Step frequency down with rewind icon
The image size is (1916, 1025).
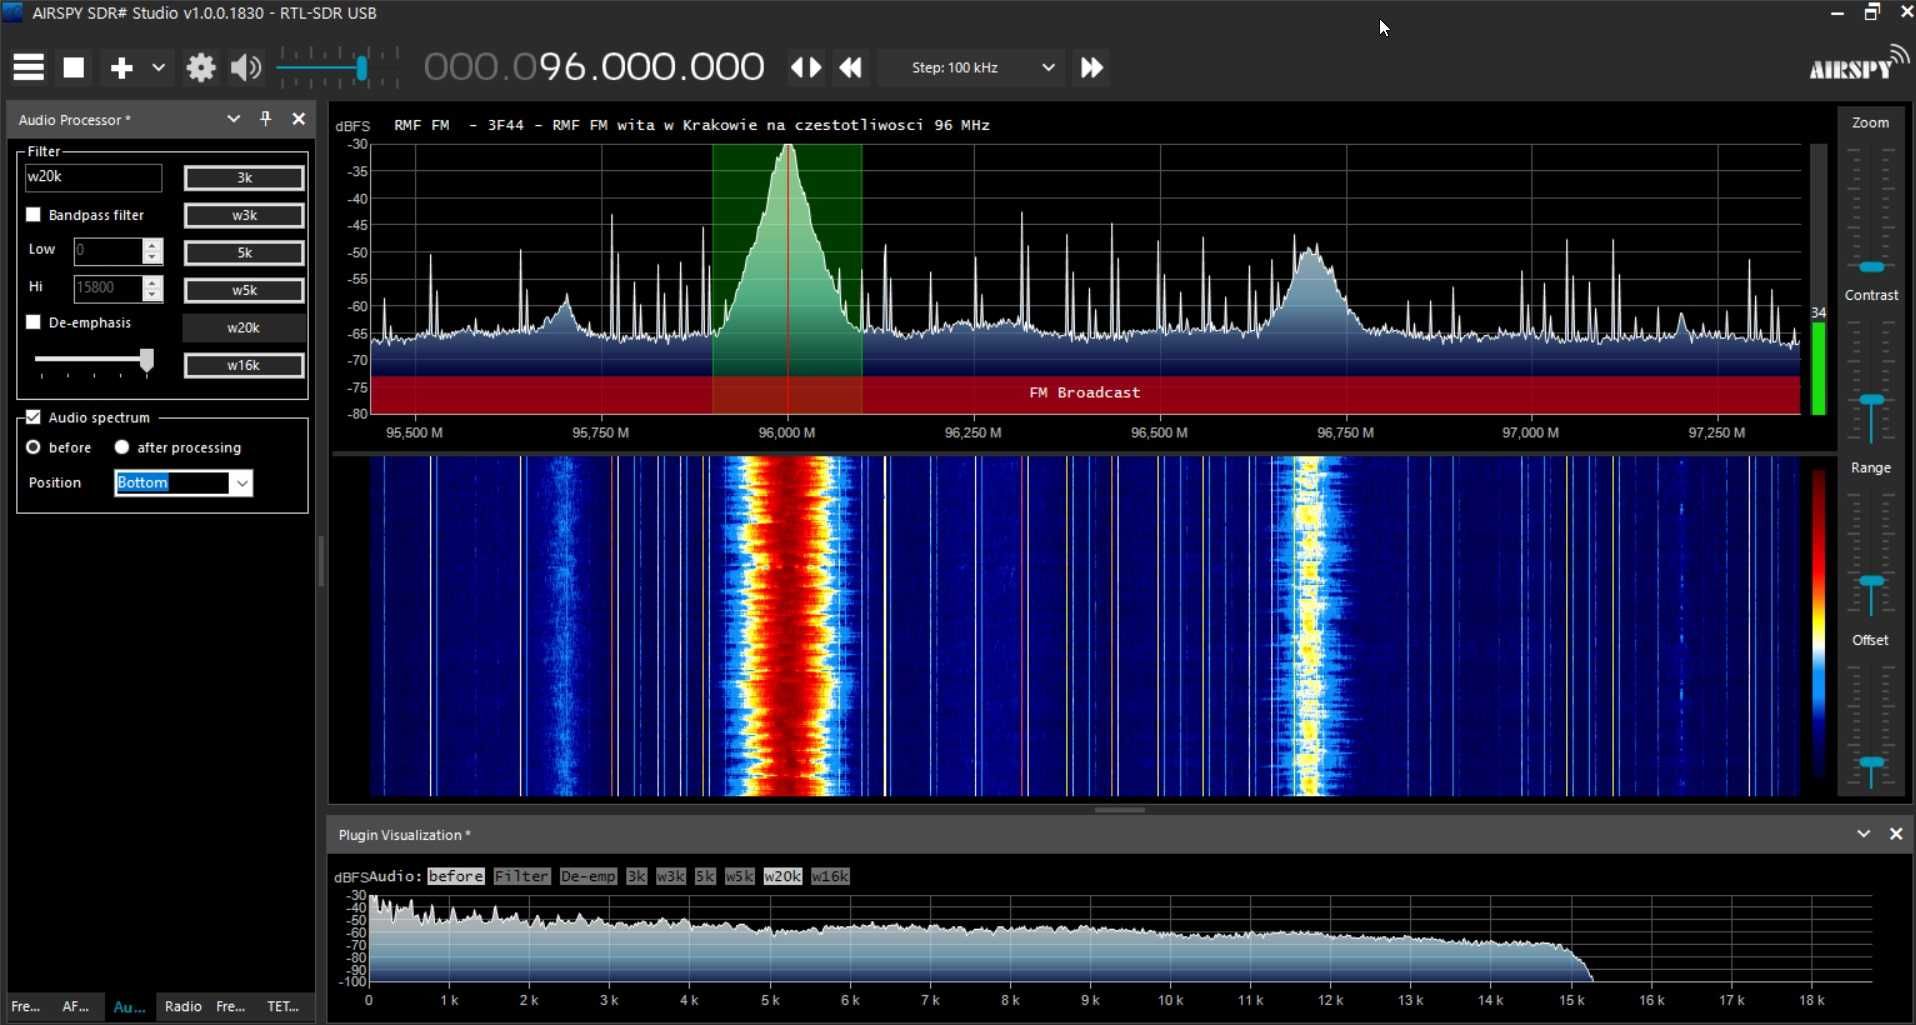pyautogui.click(x=851, y=68)
